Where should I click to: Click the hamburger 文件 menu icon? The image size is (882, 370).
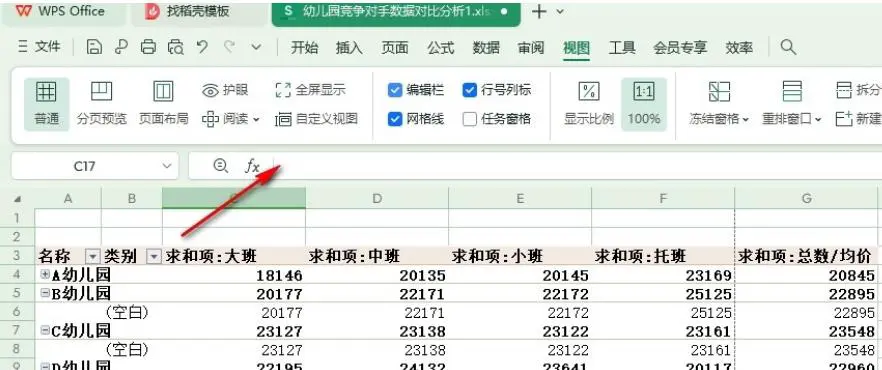22,47
